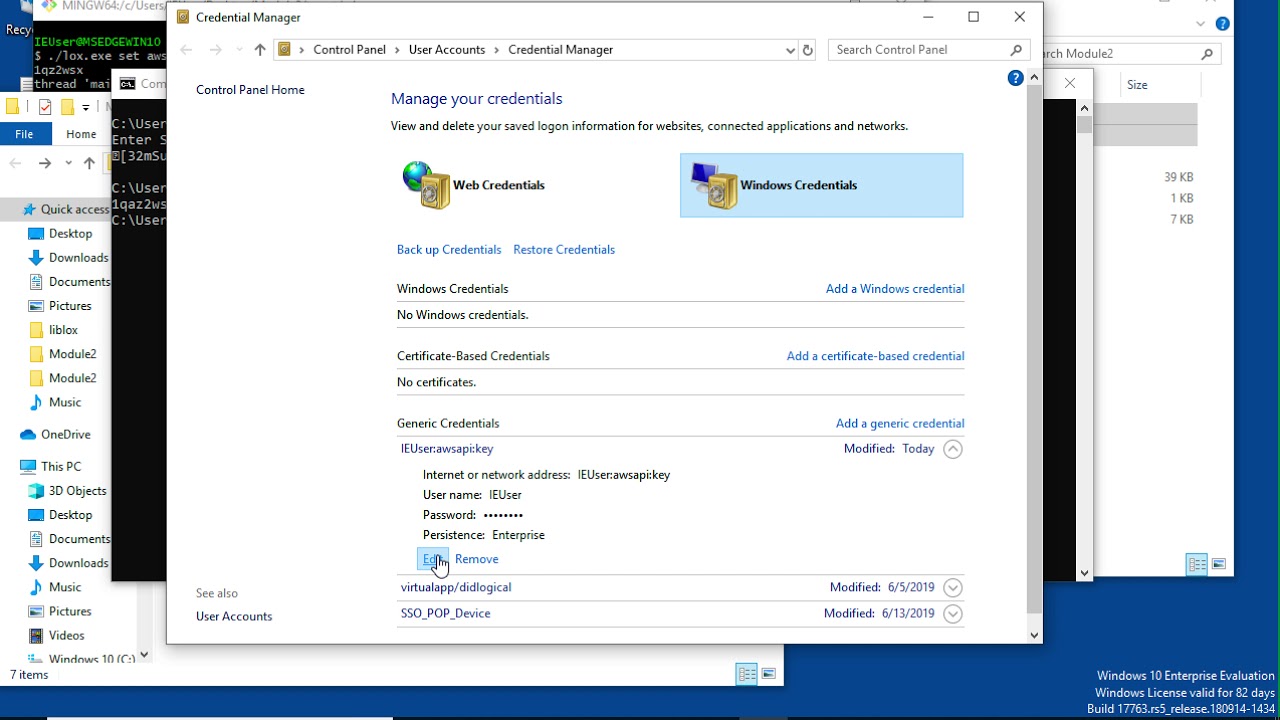Click search magnifier in rear Explorer window
The width and height of the screenshot is (1280, 720).
1207,54
